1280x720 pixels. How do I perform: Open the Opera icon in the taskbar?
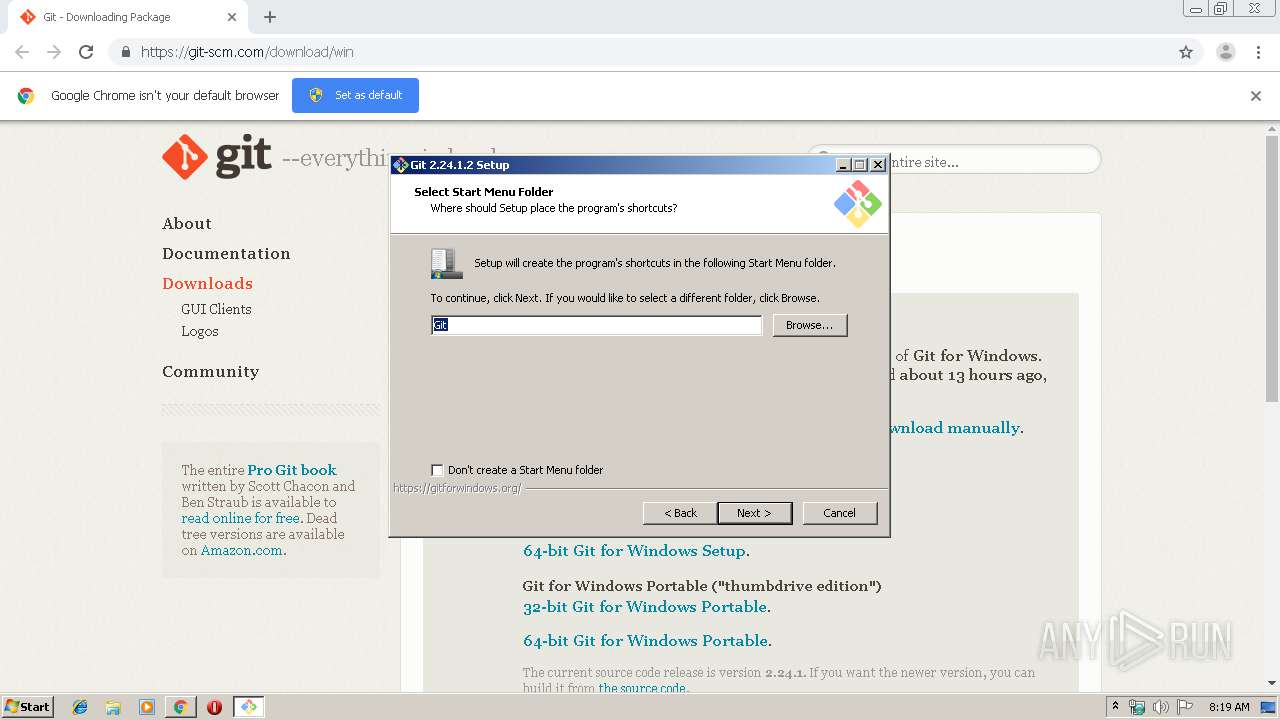[214, 707]
